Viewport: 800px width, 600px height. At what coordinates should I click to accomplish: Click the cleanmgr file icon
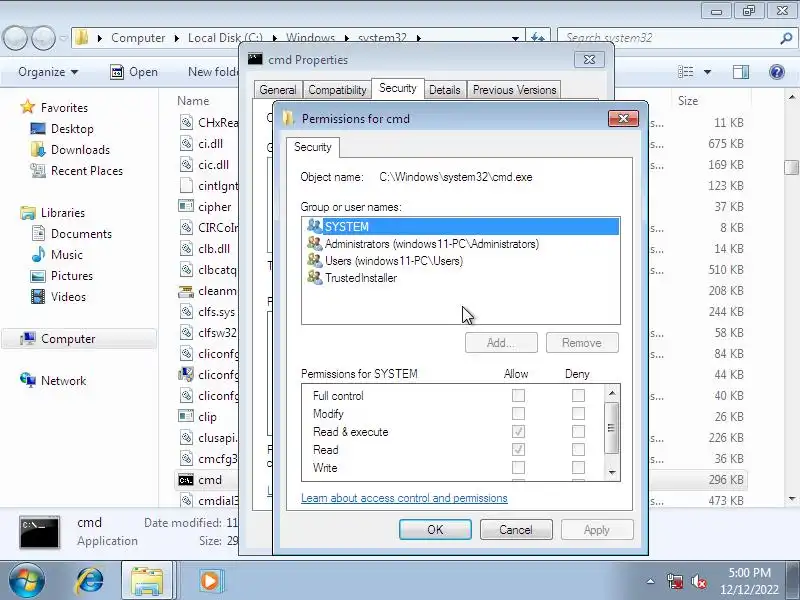click(x=186, y=291)
